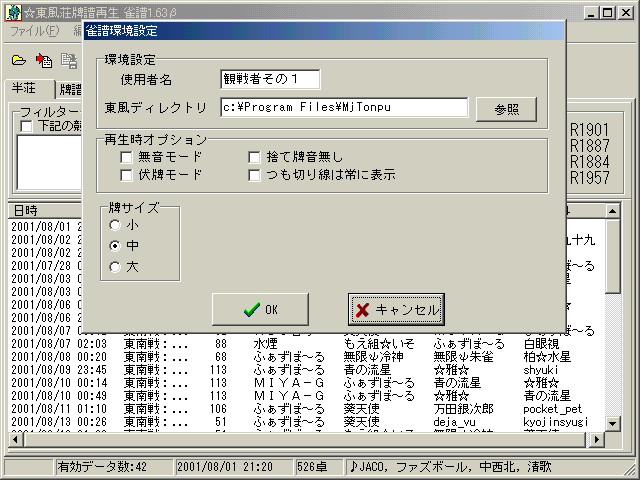Open the ファイル(F) menu
640x480 pixels.
33,31
